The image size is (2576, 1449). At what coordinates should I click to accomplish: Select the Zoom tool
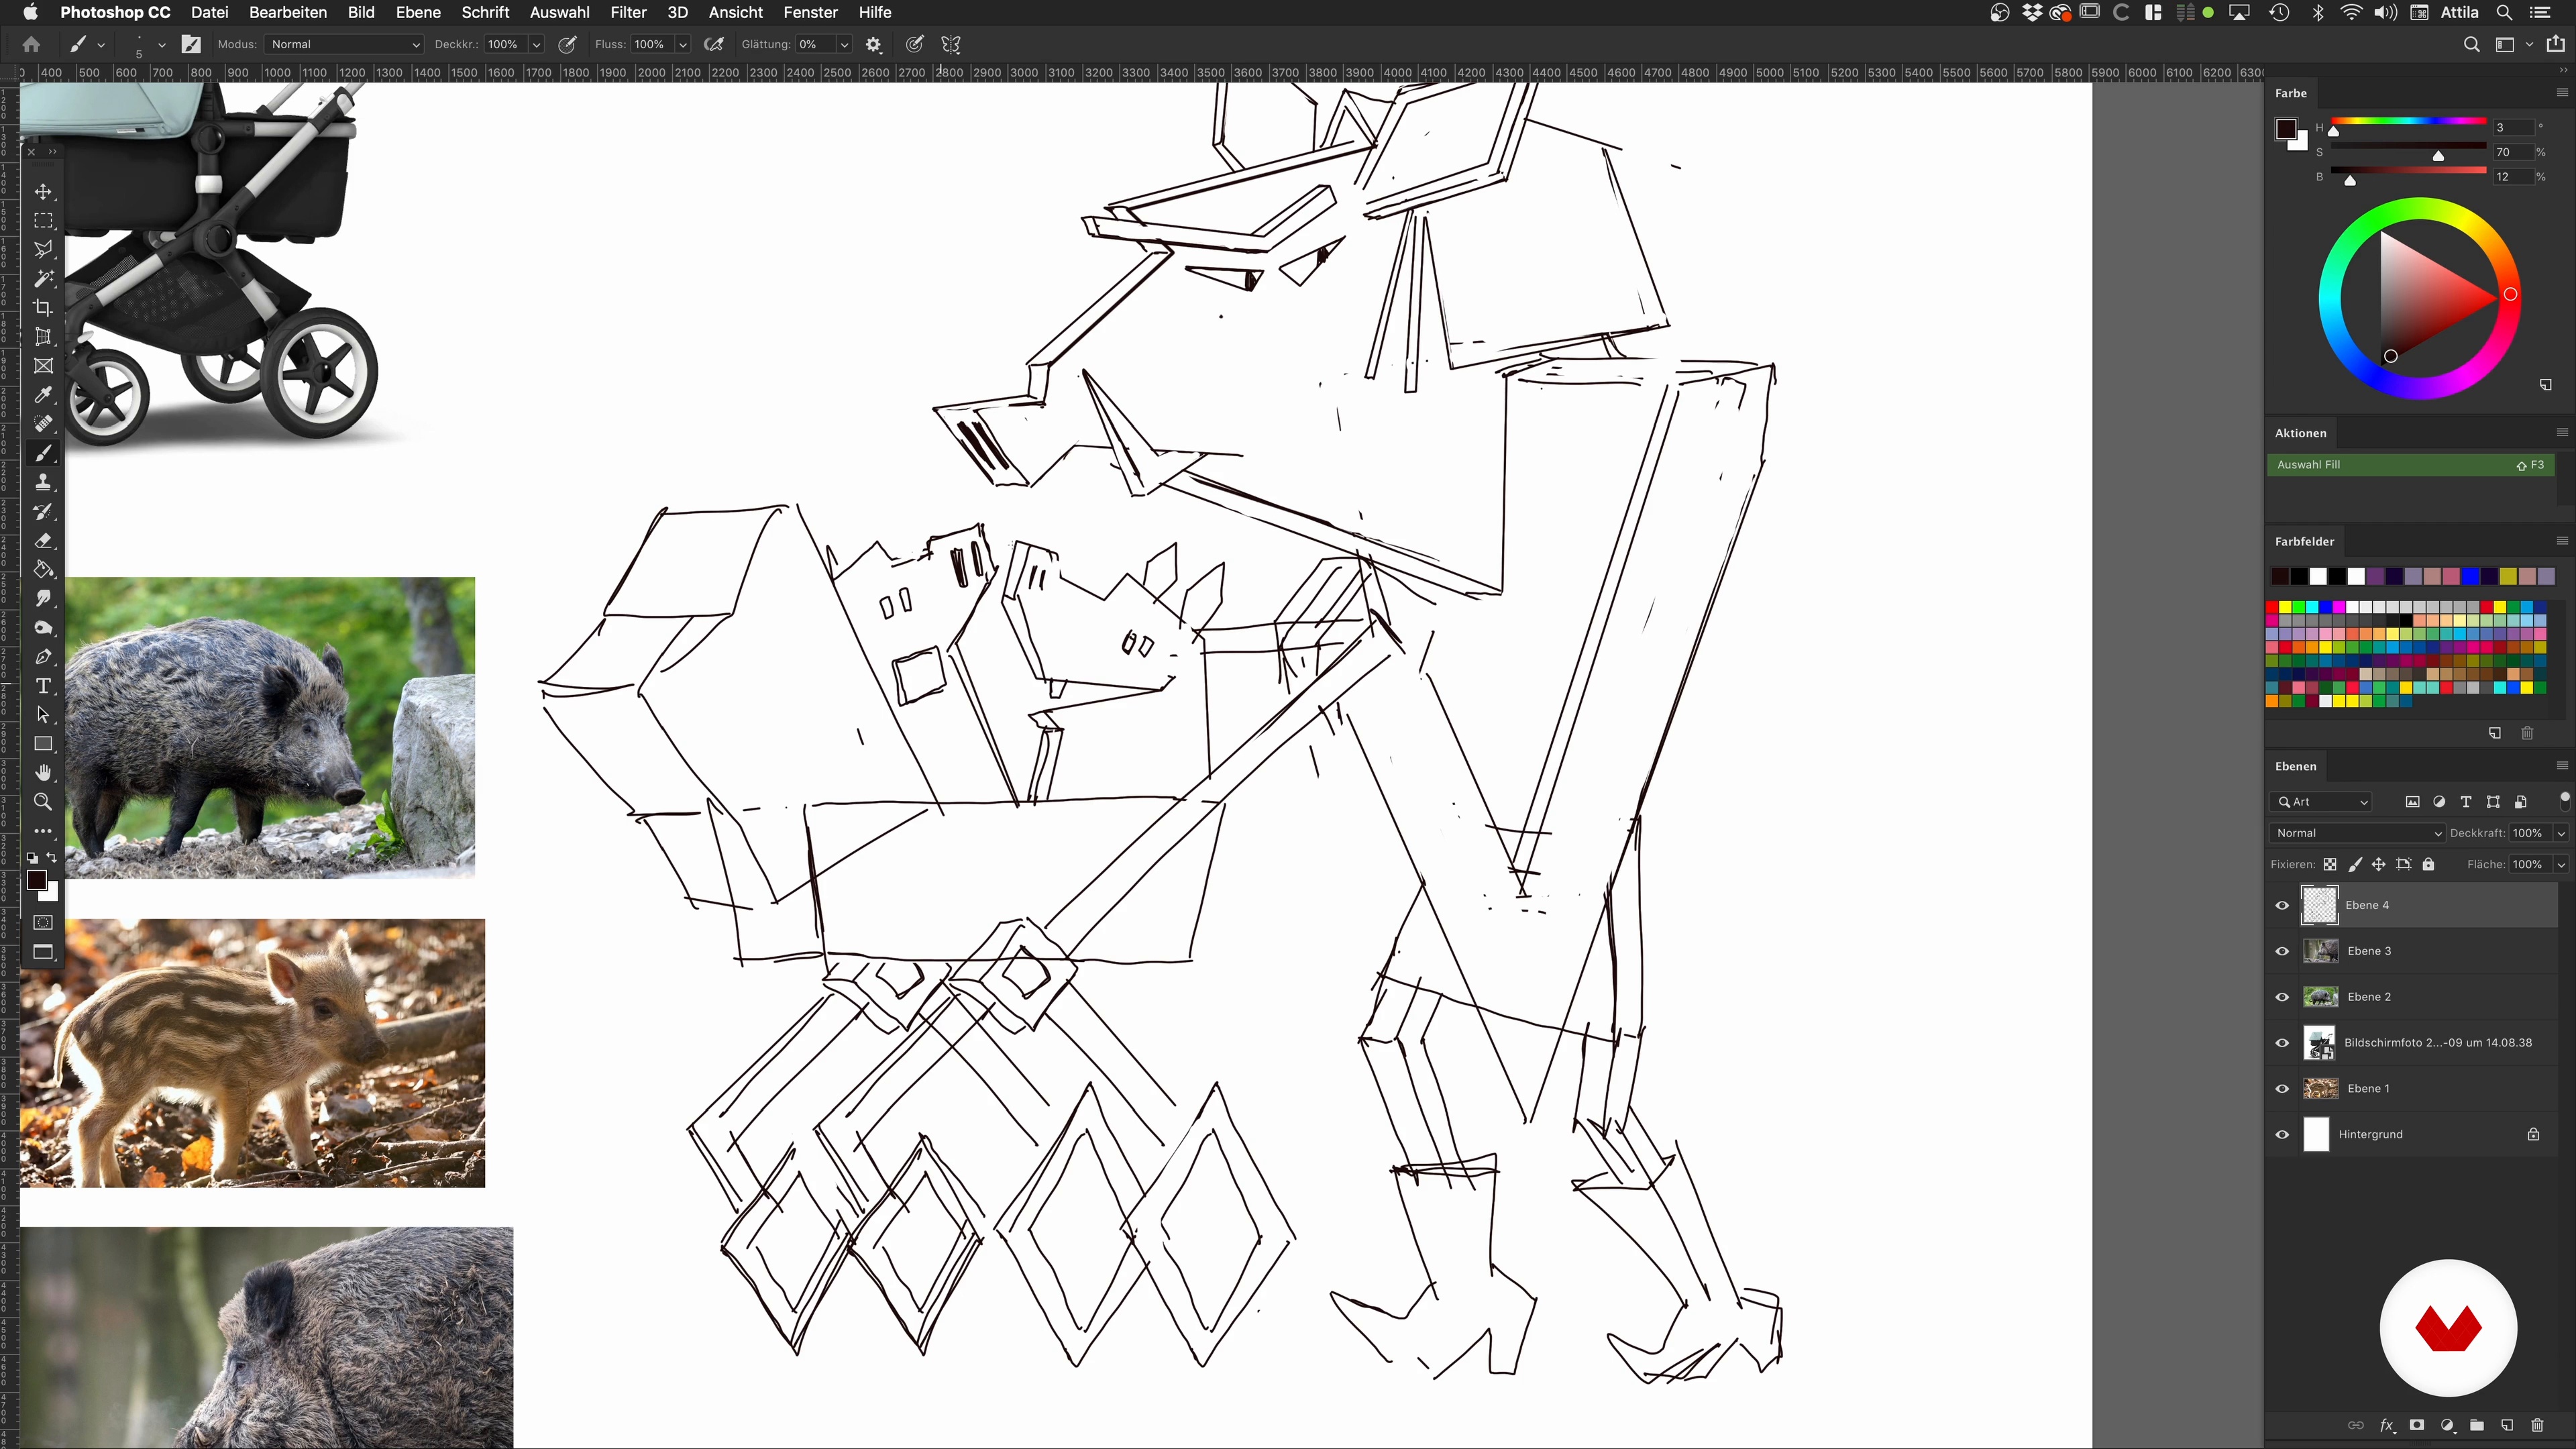point(43,802)
